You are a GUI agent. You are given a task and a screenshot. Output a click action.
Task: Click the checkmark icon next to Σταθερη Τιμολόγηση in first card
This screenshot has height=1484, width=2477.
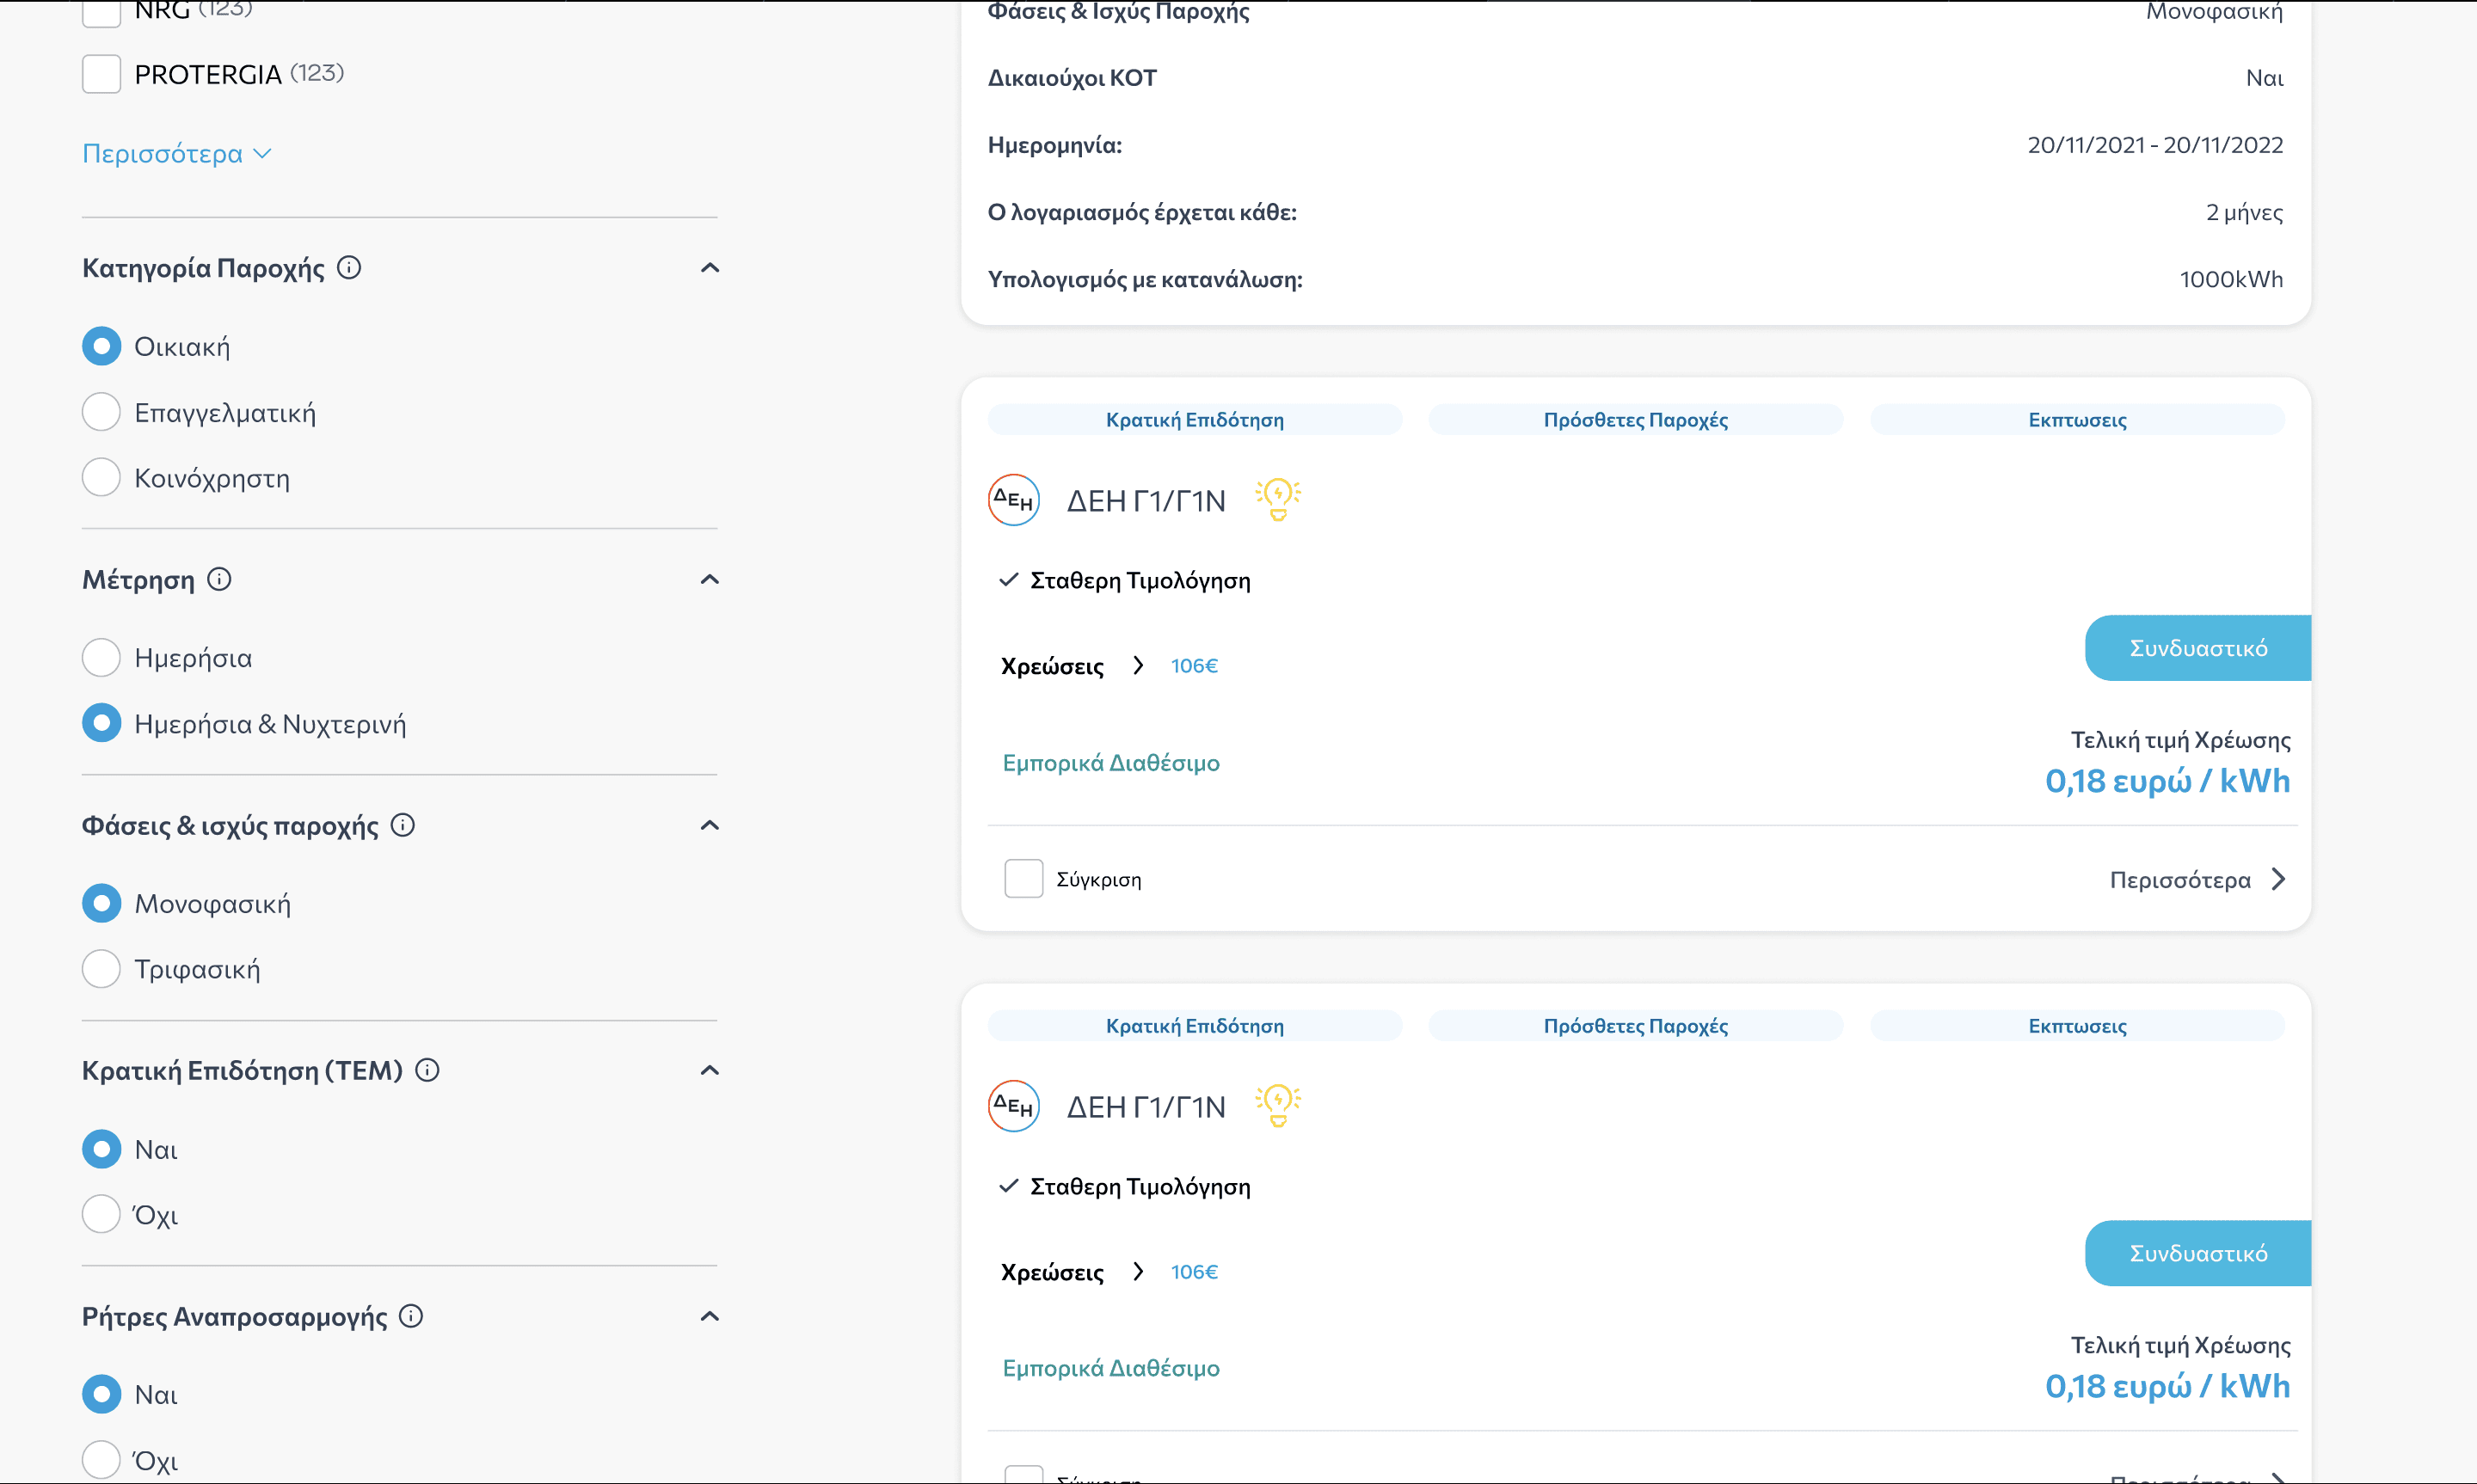point(1009,580)
